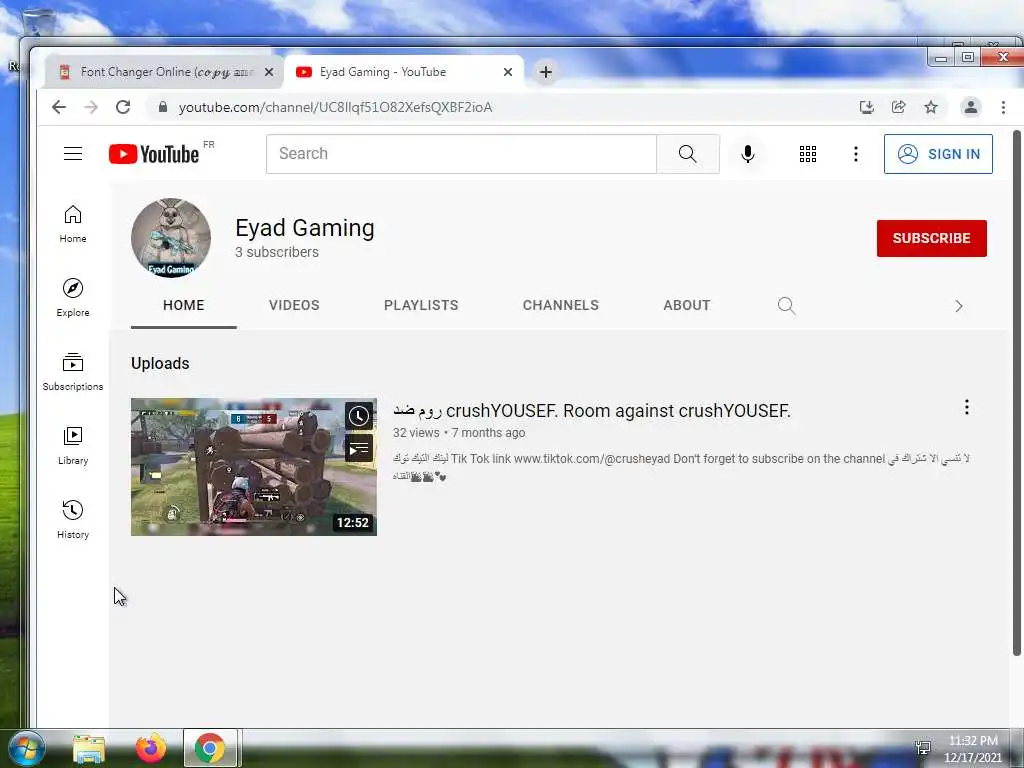Click the Subscribe button
This screenshot has width=1024, height=768.
click(x=931, y=238)
